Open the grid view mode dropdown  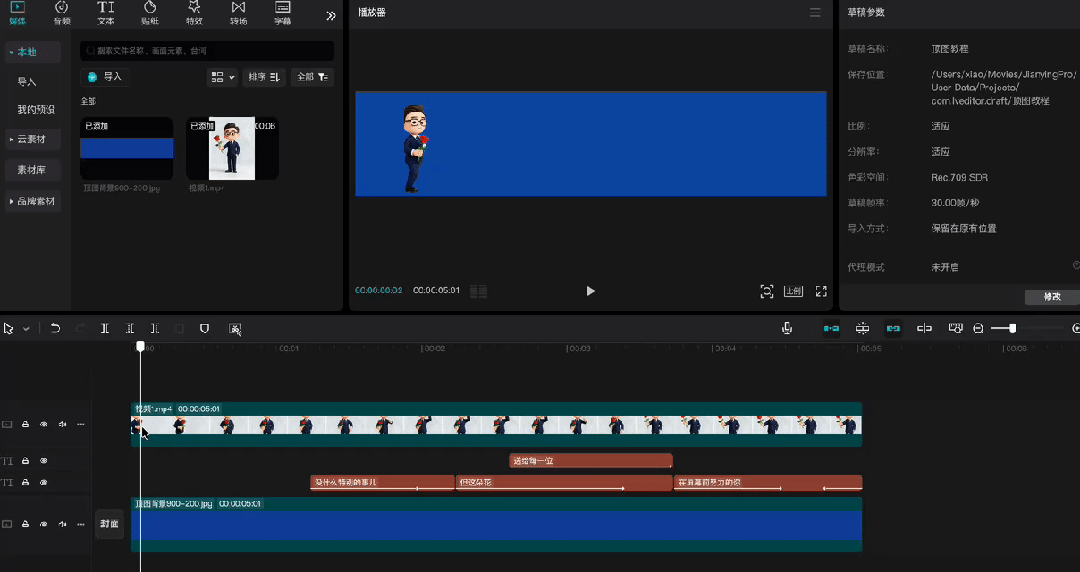(222, 77)
